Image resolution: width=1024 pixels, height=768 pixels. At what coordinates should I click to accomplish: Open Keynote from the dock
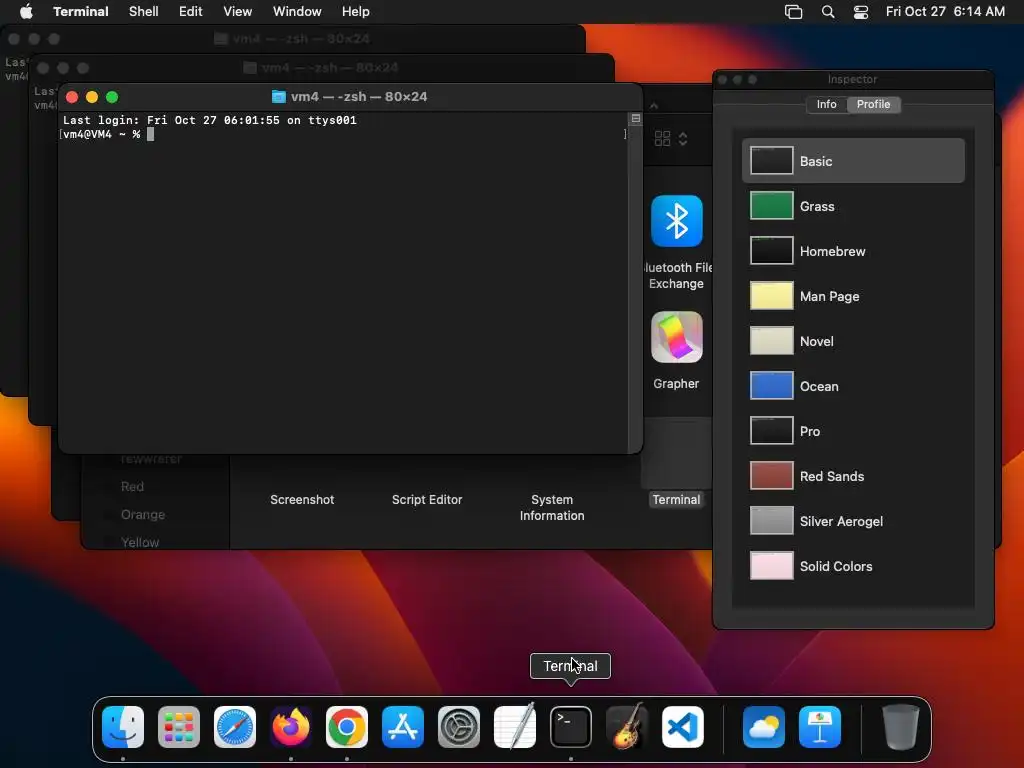tap(820, 727)
